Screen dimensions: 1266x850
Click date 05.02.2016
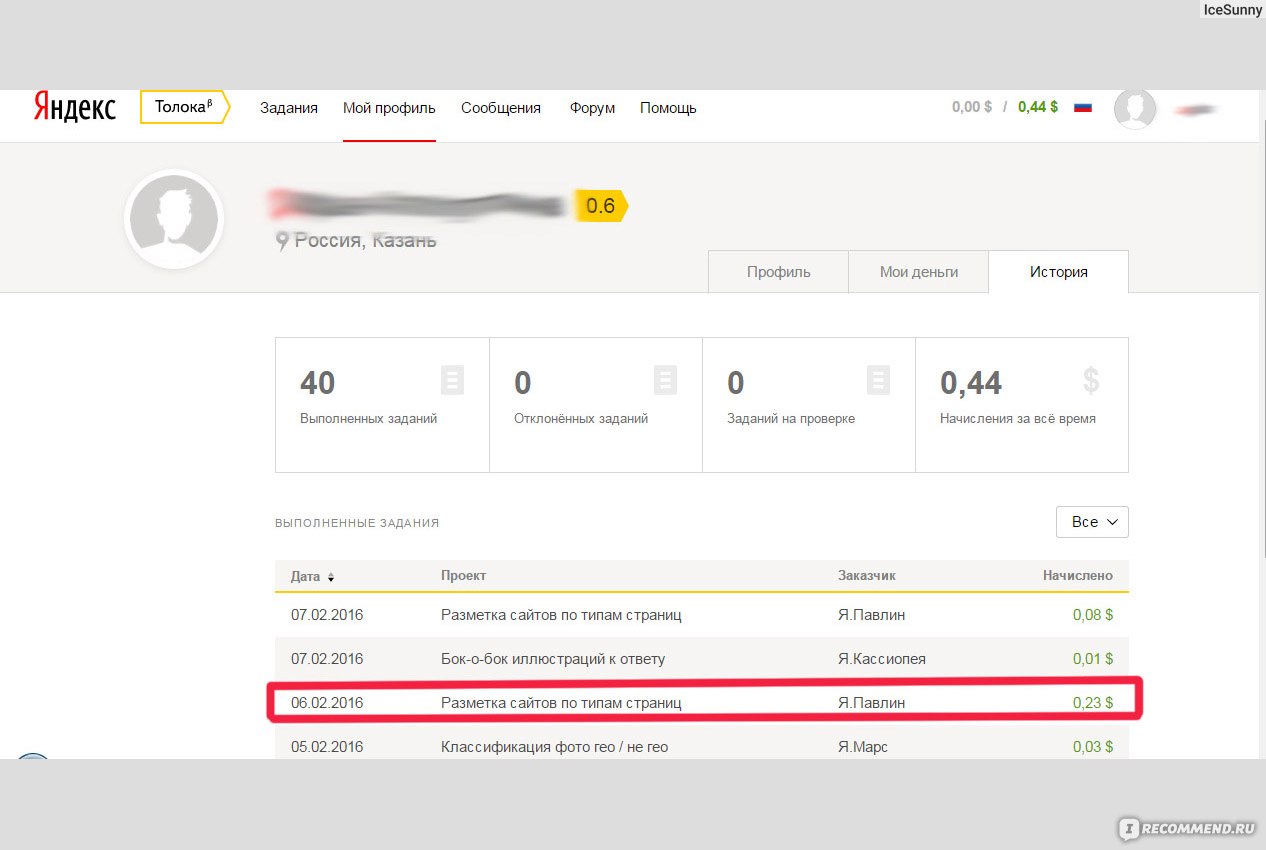(327, 747)
